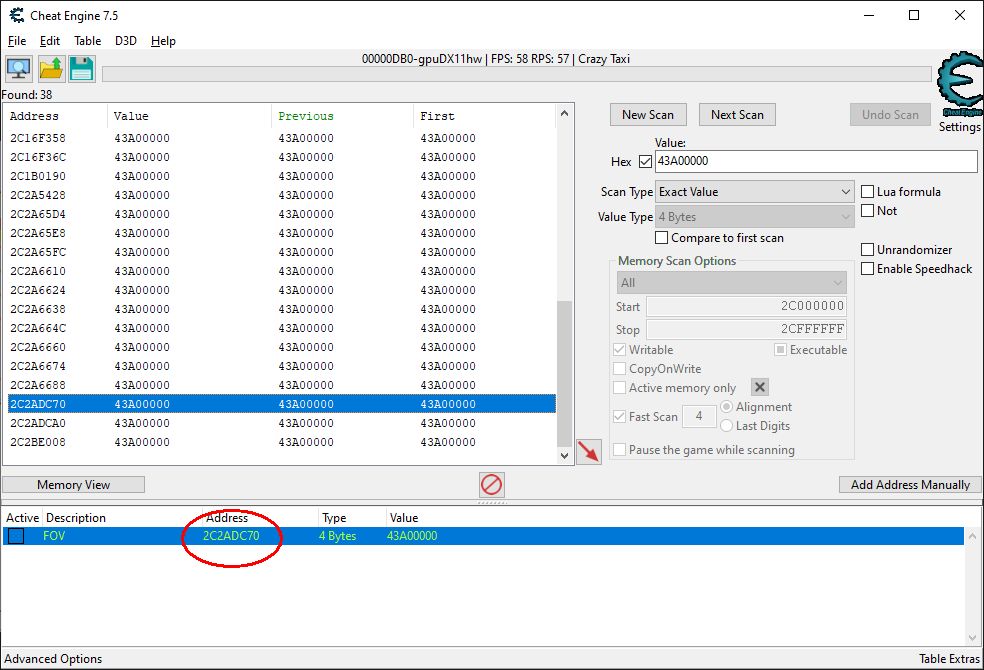Open Memory View
The height and width of the screenshot is (670, 984).
(73, 485)
